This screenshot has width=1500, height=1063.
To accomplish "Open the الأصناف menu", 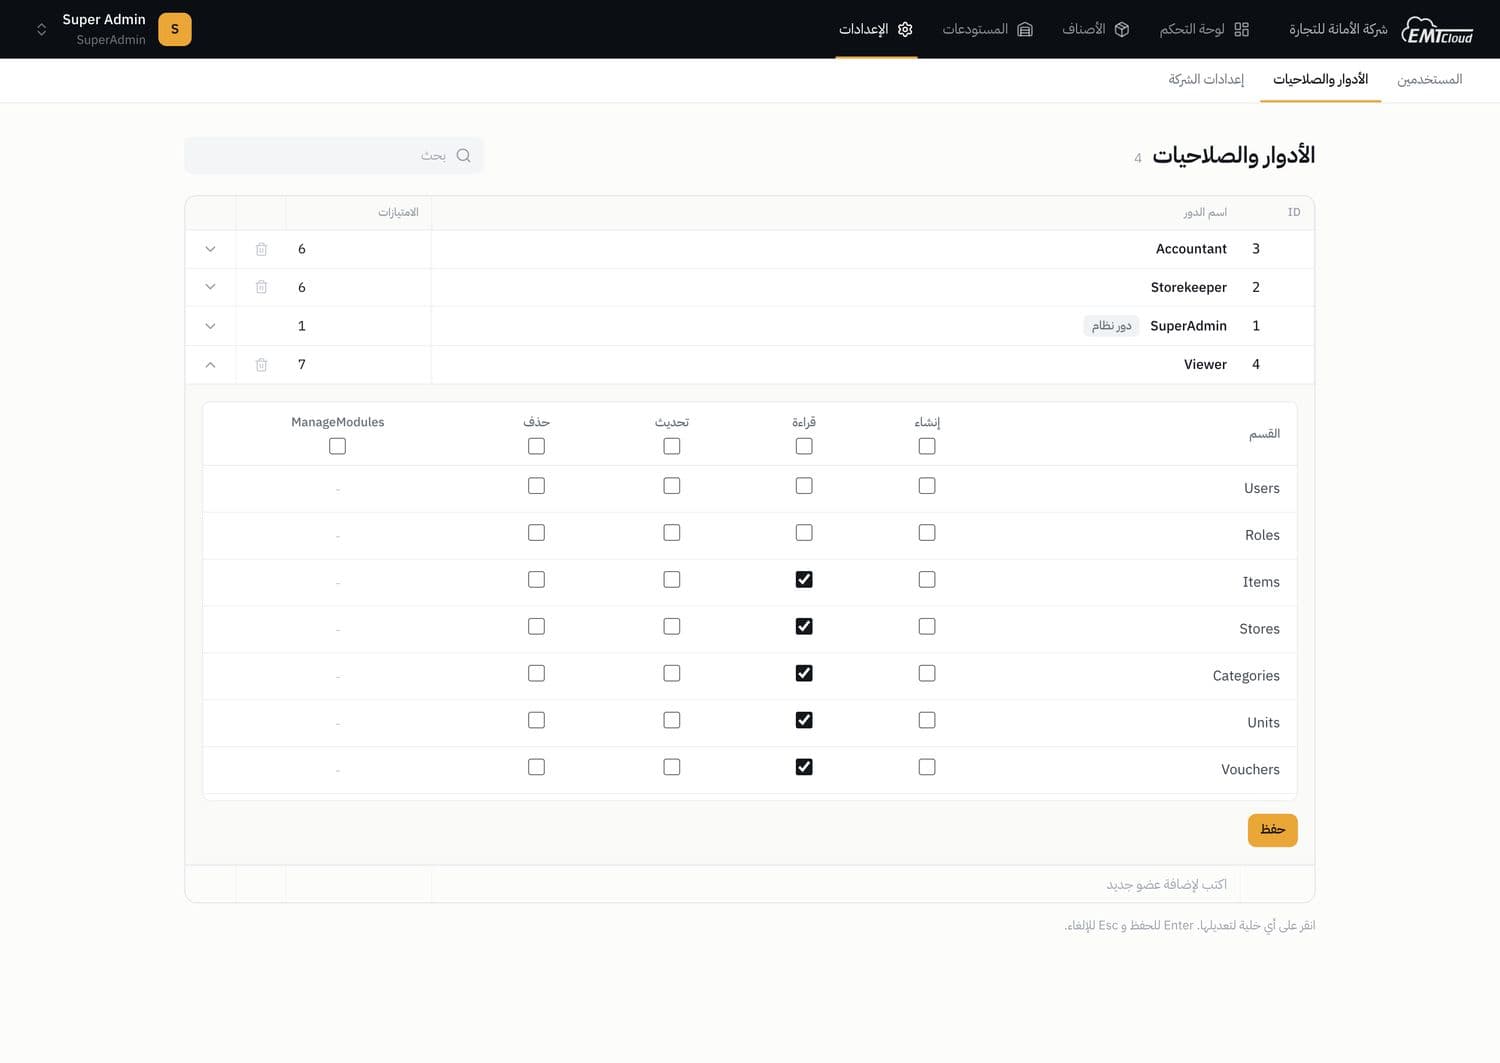I will coord(1095,29).
